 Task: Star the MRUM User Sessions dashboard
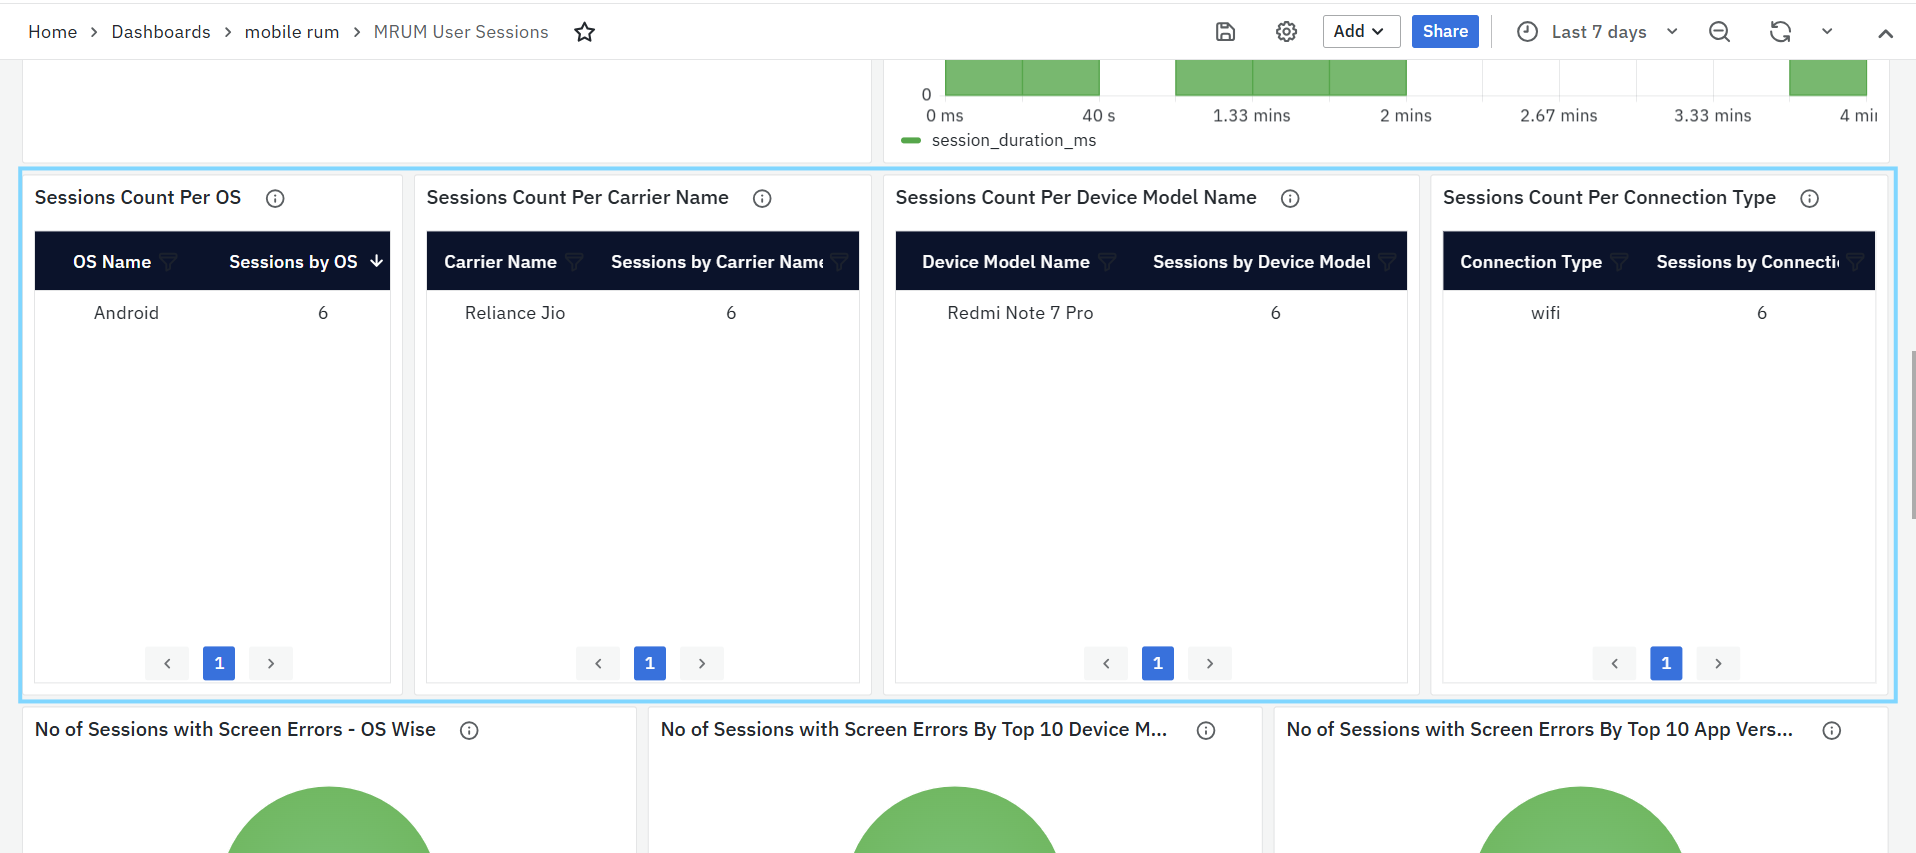(585, 32)
